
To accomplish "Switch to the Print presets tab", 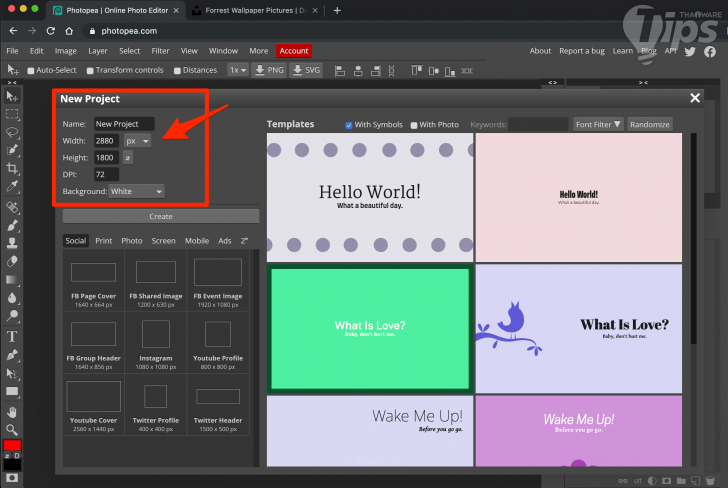I will click(103, 241).
